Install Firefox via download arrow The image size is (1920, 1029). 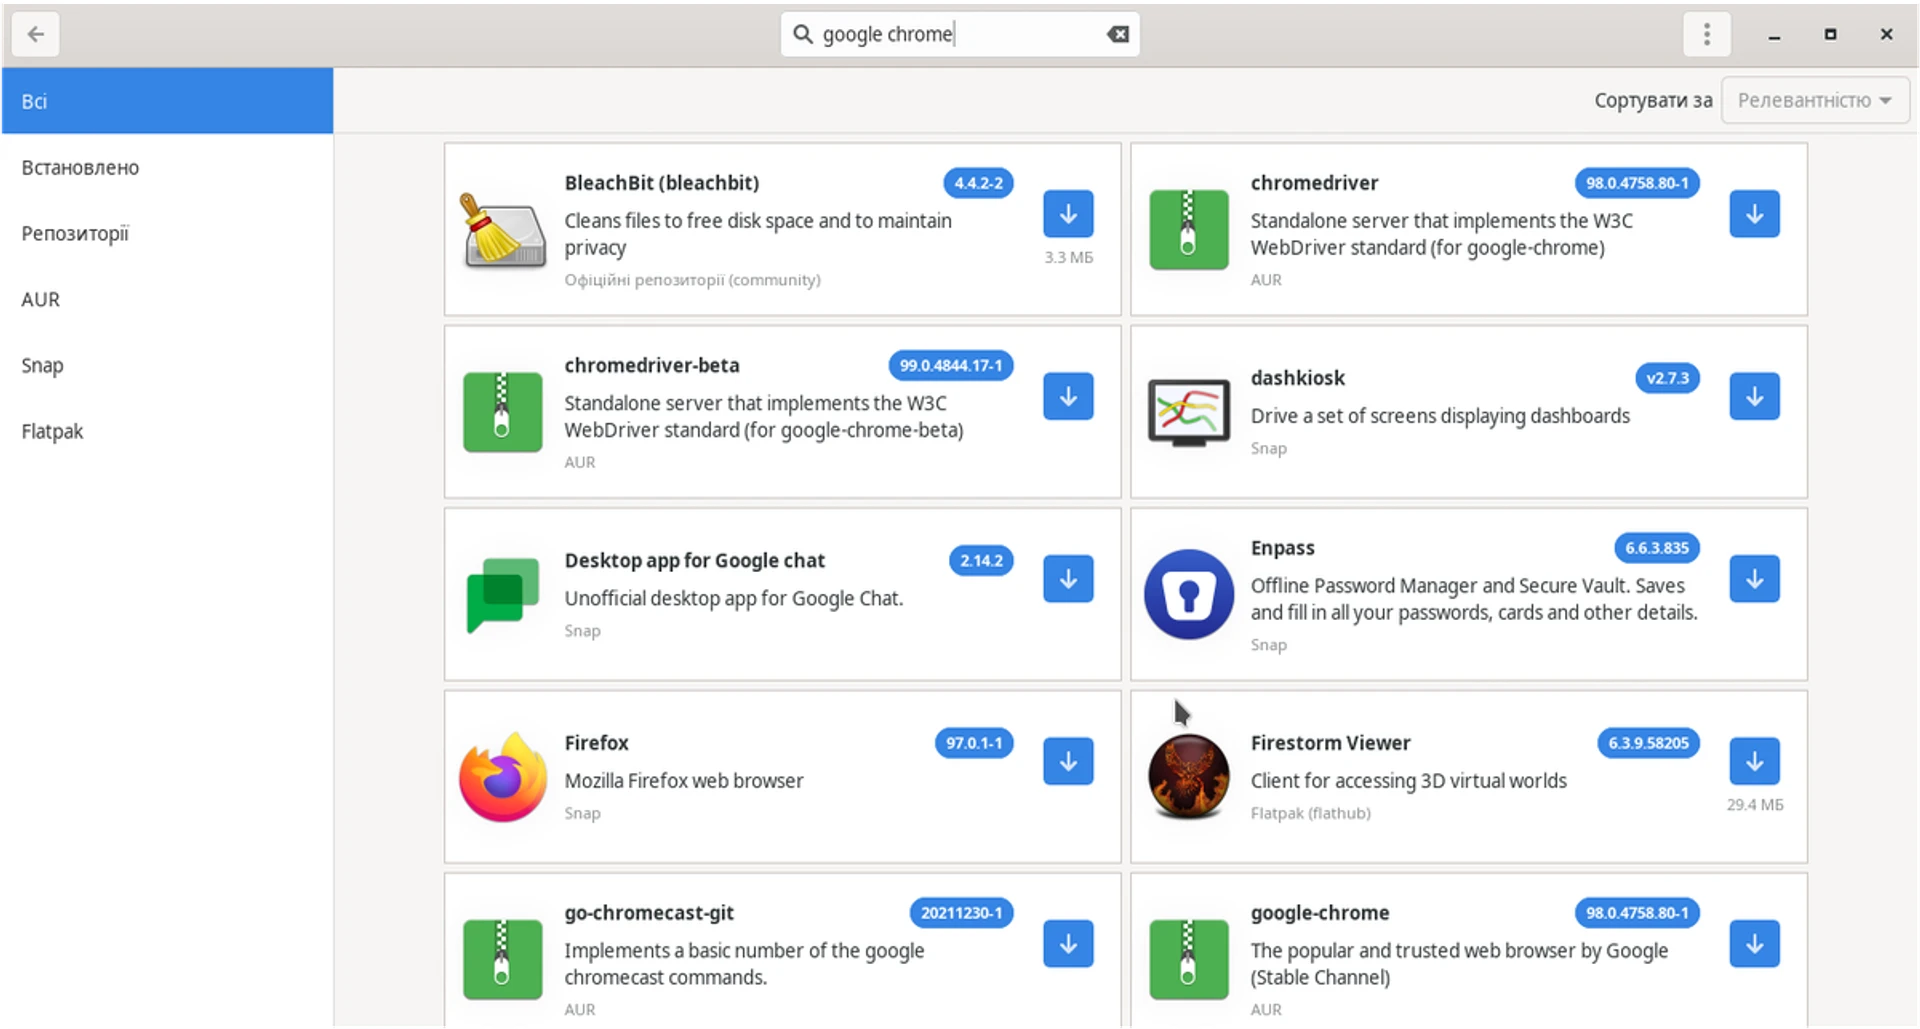(1068, 762)
